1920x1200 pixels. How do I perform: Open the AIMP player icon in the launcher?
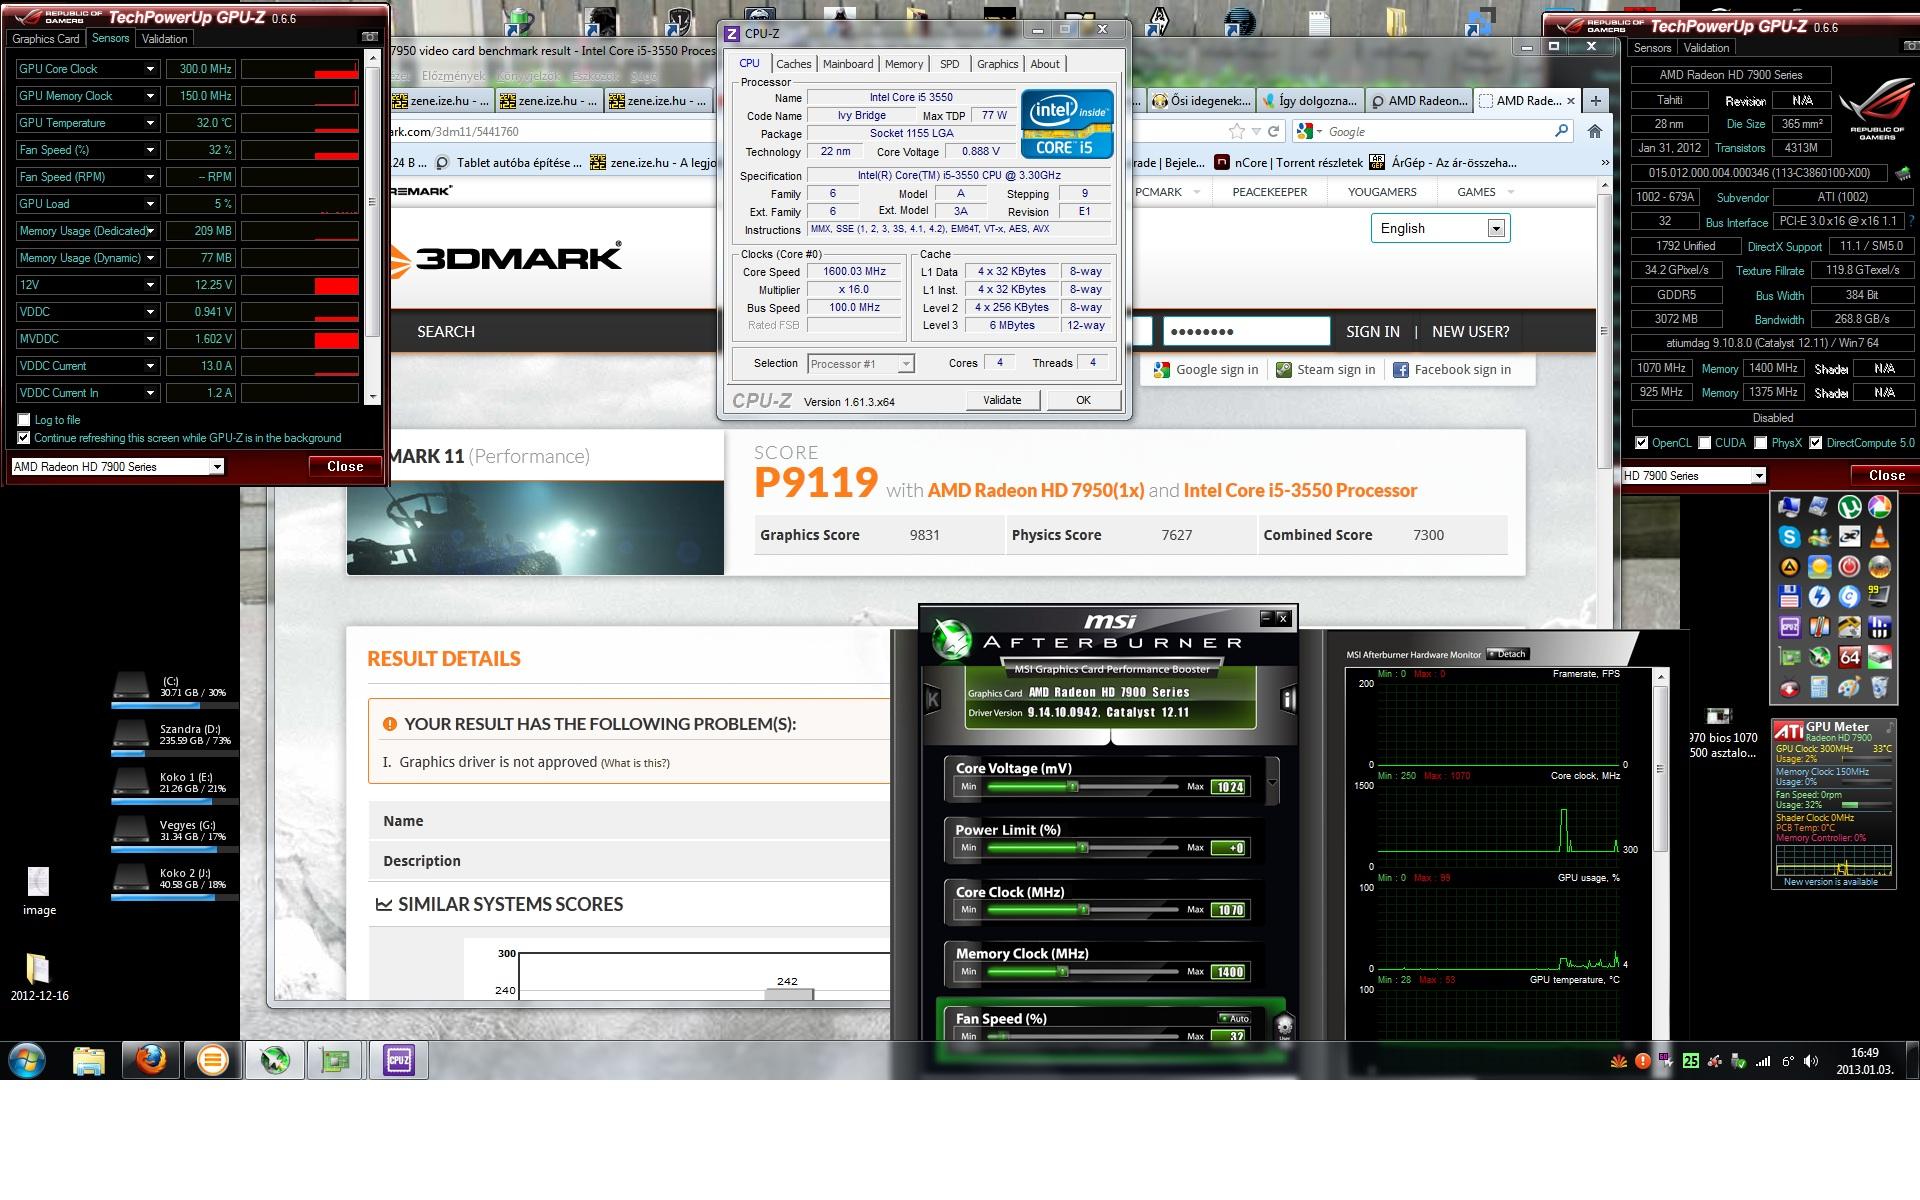click(x=1789, y=566)
